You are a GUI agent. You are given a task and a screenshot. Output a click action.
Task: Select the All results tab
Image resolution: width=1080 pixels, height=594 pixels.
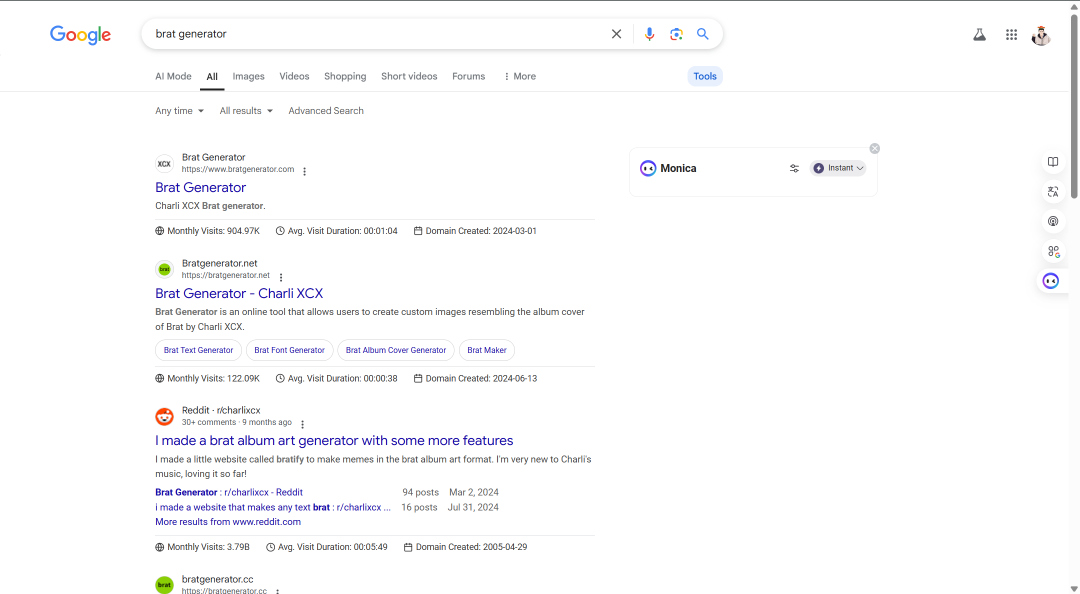[x=212, y=76]
